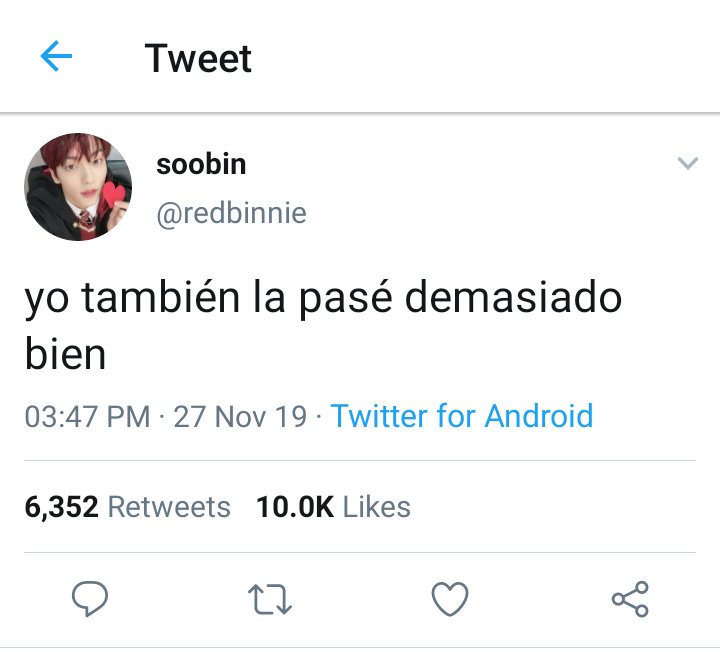The height and width of the screenshot is (652, 720).
Task: Toggle the retweet arrows icon
Action: pos(270,599)
